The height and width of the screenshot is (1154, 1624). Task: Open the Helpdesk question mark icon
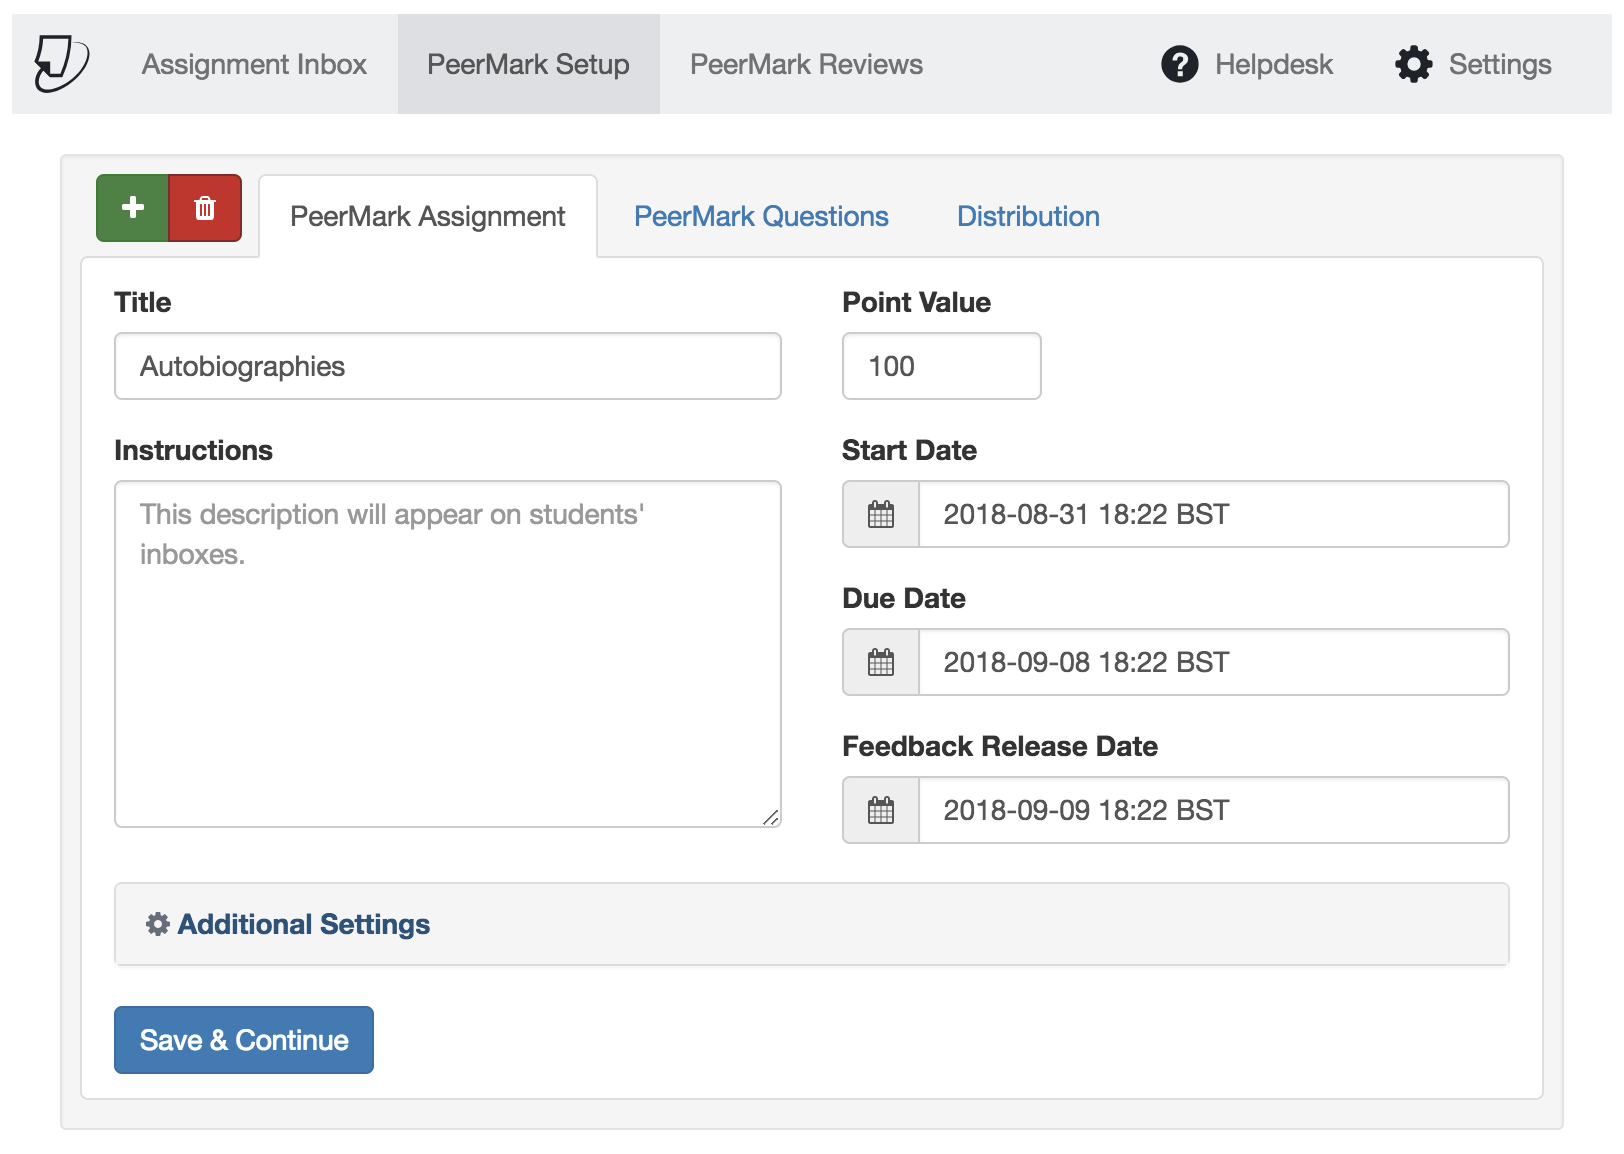pos(1180,64)
